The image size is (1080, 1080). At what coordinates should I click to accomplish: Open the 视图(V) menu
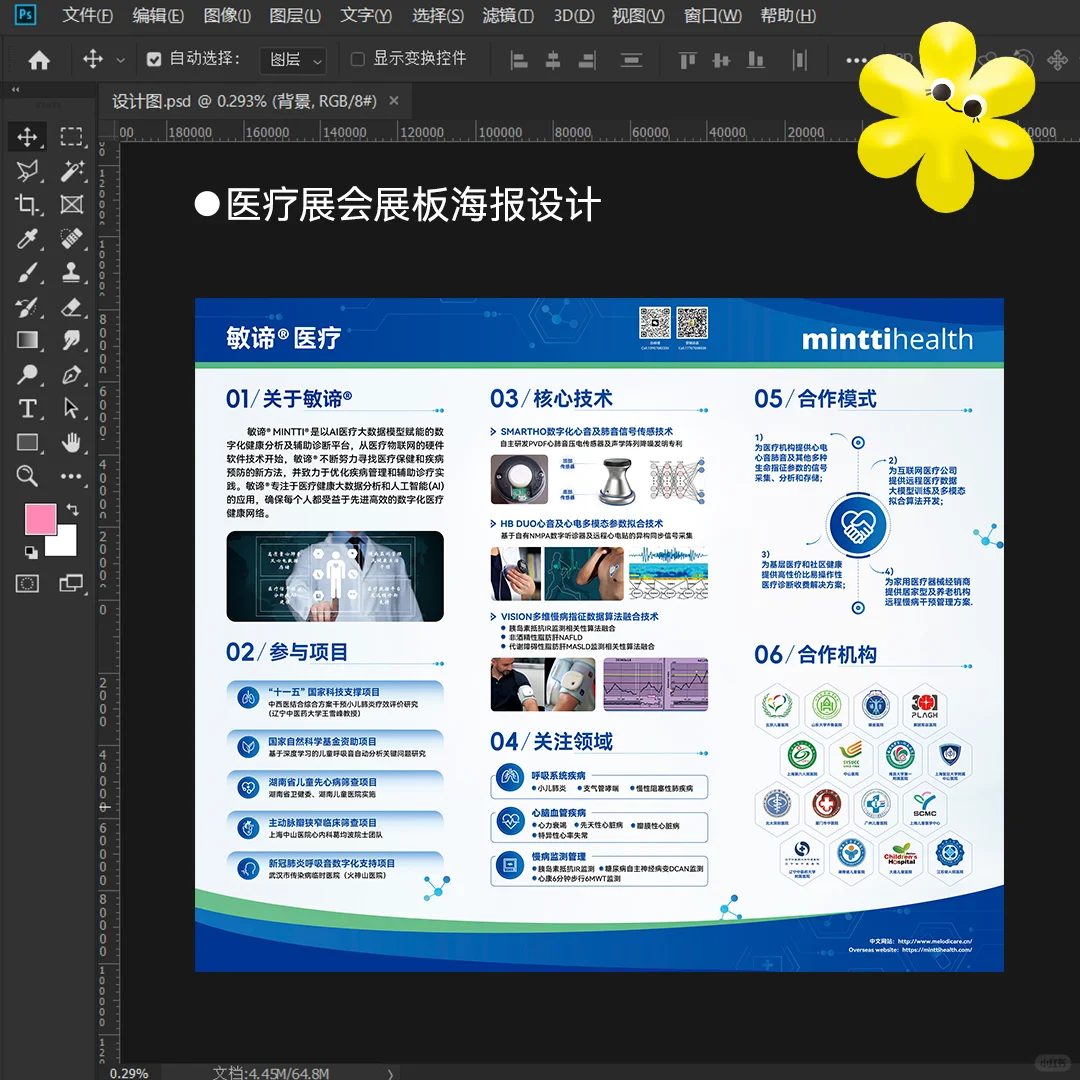pyautogui.click(x=638, y=15)
